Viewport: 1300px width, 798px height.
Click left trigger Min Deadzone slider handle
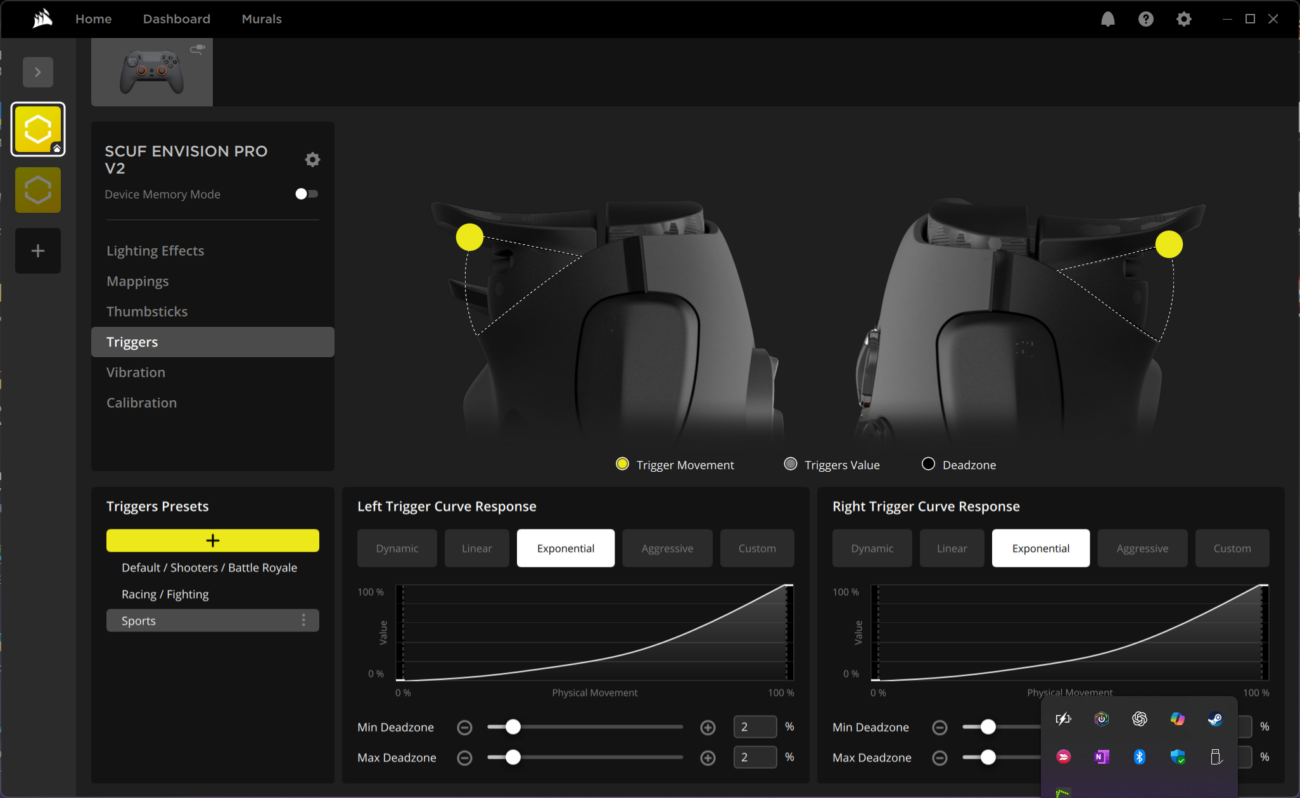coord(513,727)
